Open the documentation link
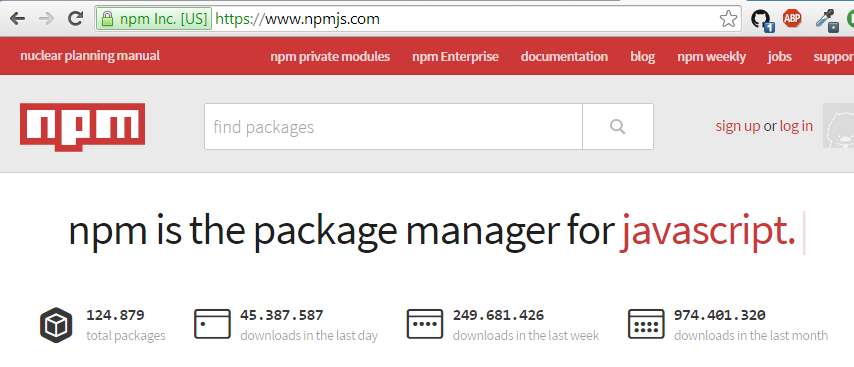Image resolution: width=854 pixels, height=367 pixels. coord(564,57)
